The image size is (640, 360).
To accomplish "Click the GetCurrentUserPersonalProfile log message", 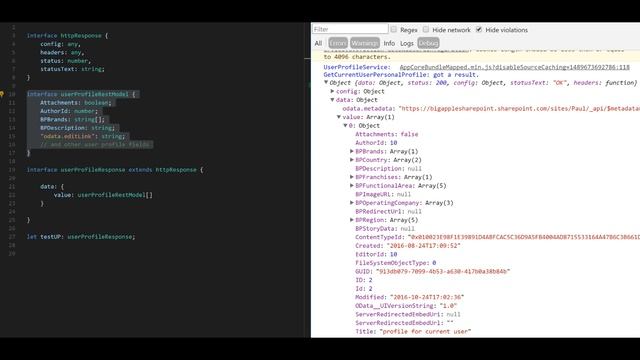I will pos(401,75).
